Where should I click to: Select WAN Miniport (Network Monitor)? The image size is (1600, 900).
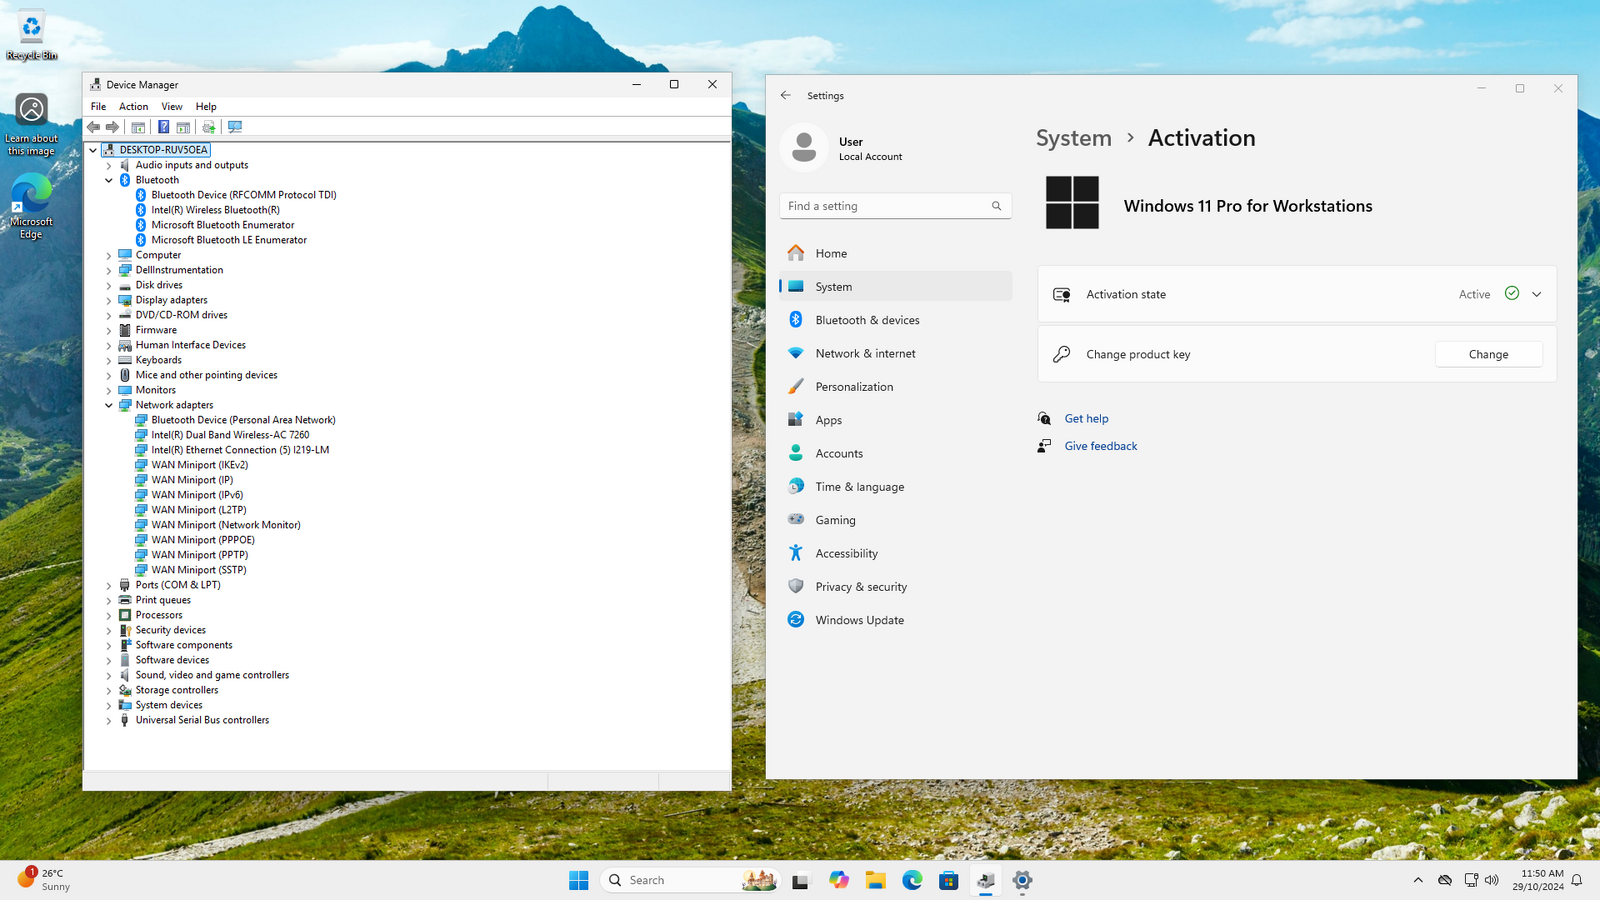pyautogui.click(x=226, y=525)
